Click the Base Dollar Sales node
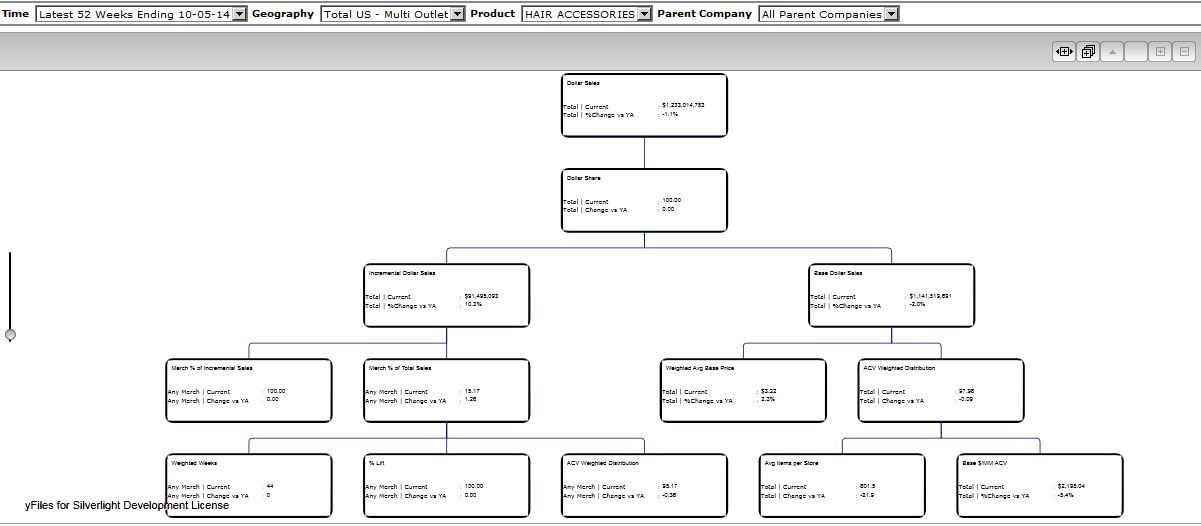The width and height of the screenshot is (1201, 526). coord(891,295)
